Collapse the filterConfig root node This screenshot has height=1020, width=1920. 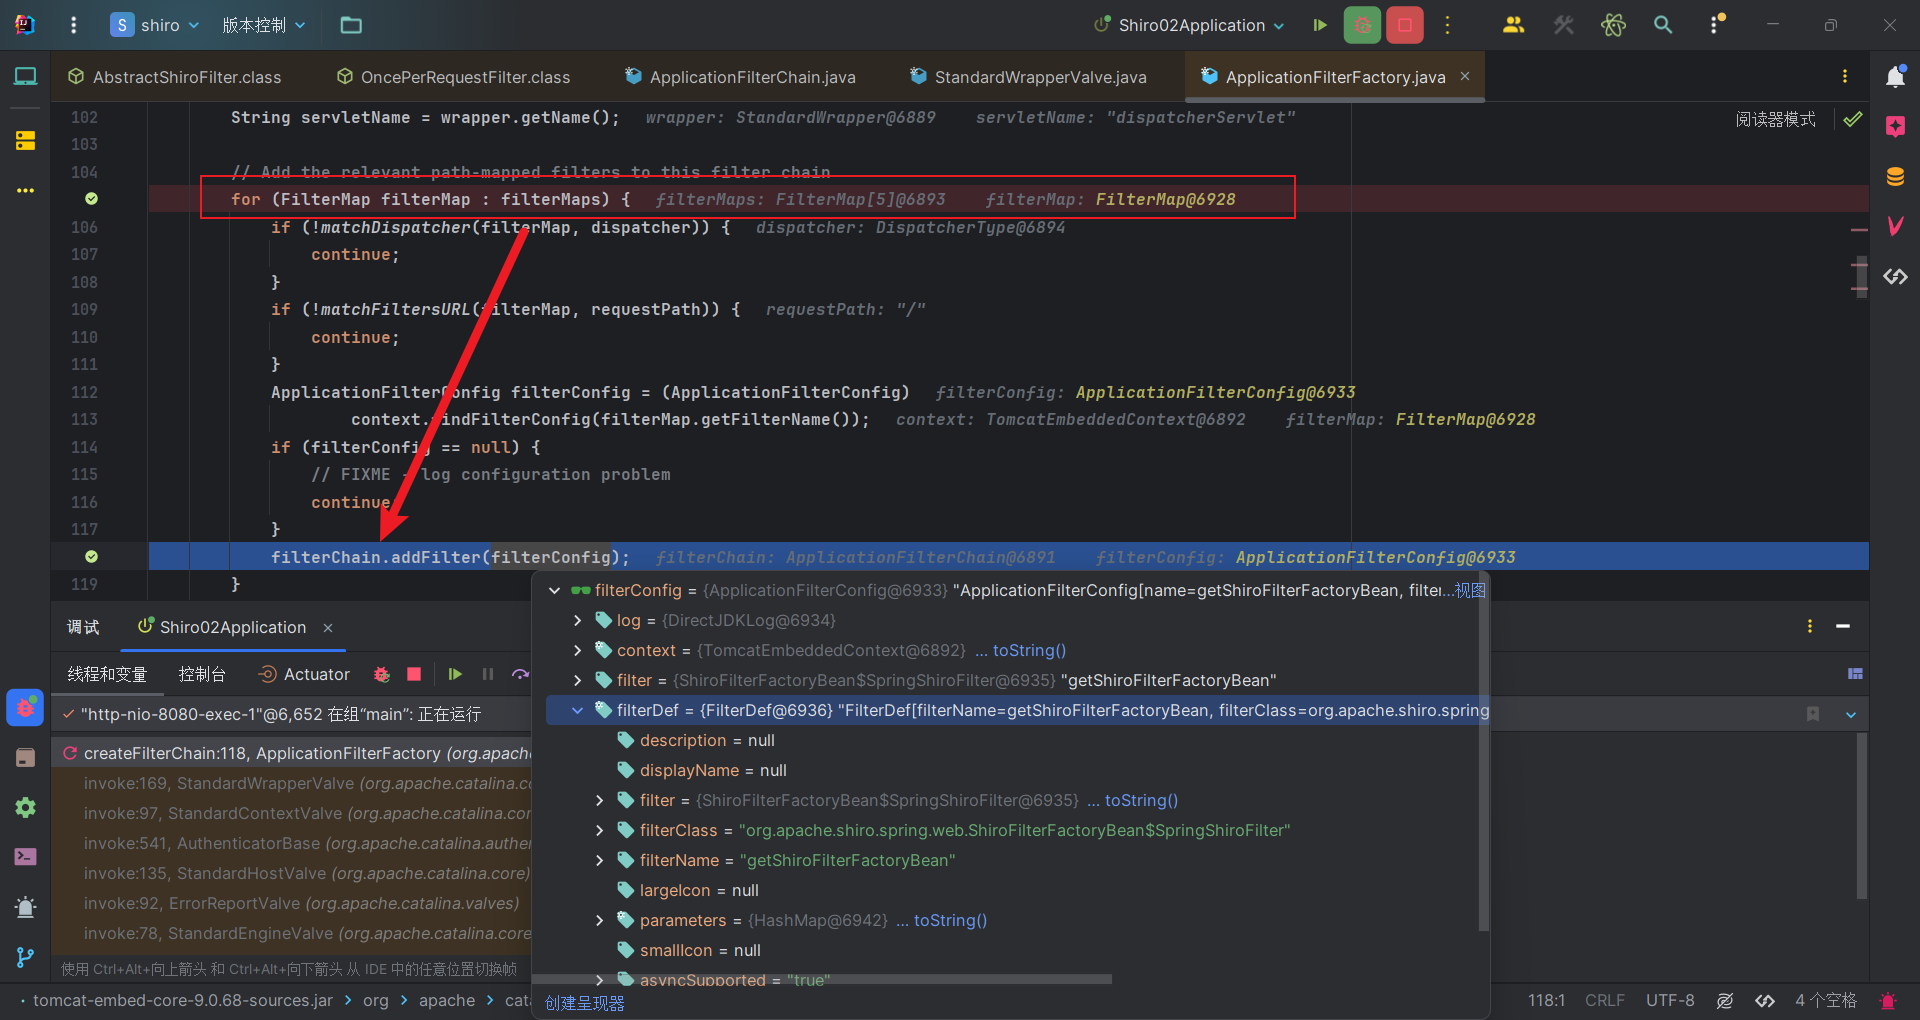[x=554, y=591]
